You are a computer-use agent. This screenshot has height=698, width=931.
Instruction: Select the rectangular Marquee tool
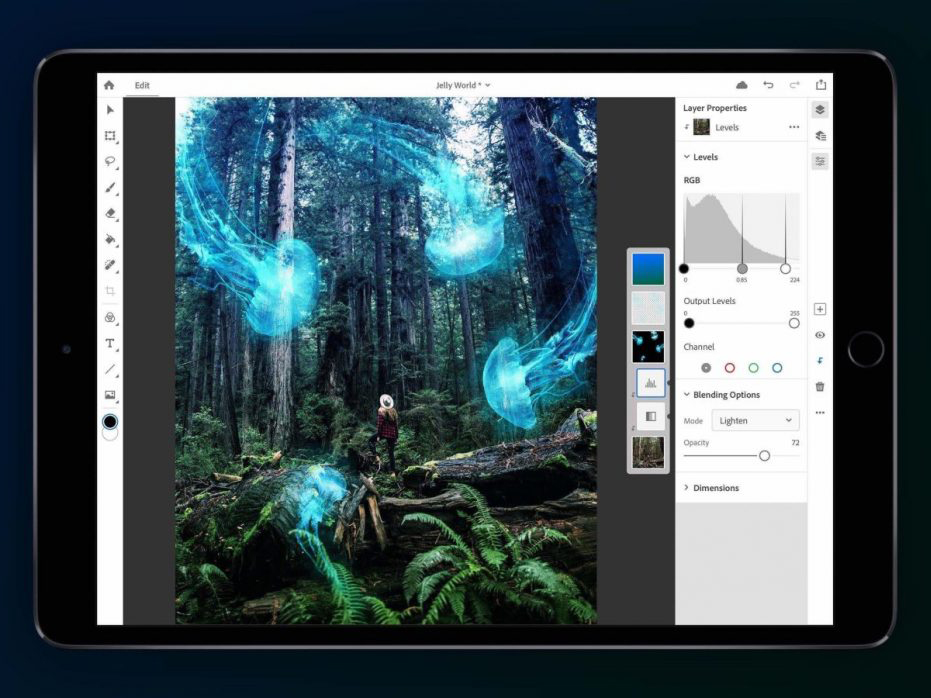[x=110, y=136]
